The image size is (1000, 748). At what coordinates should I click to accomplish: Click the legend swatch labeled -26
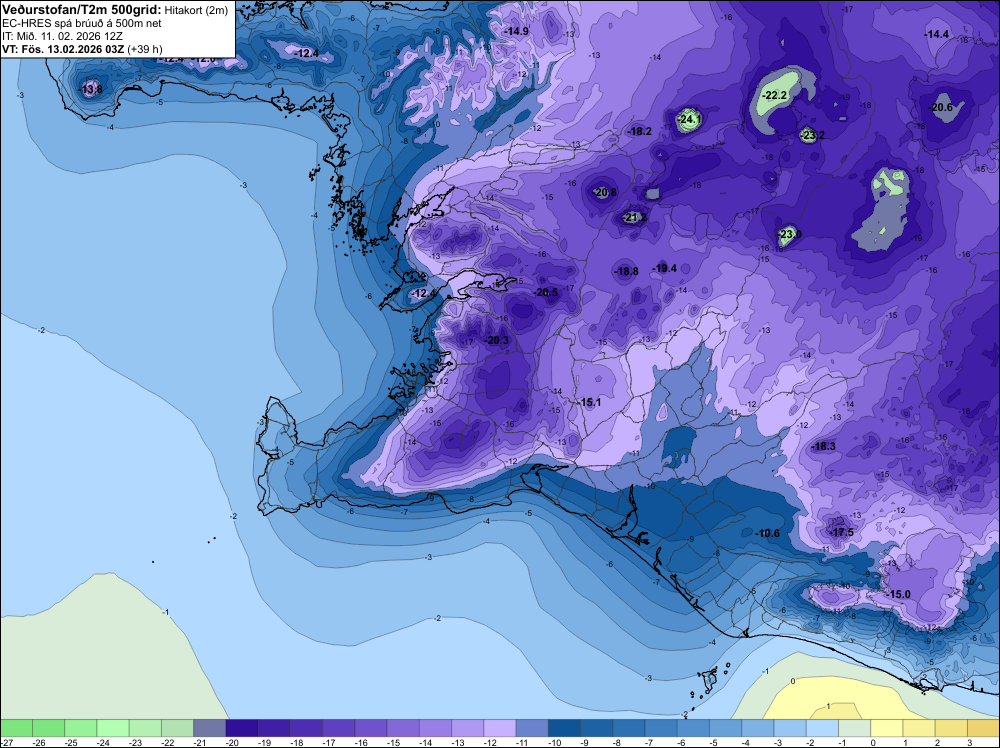(x=48, y=728)
